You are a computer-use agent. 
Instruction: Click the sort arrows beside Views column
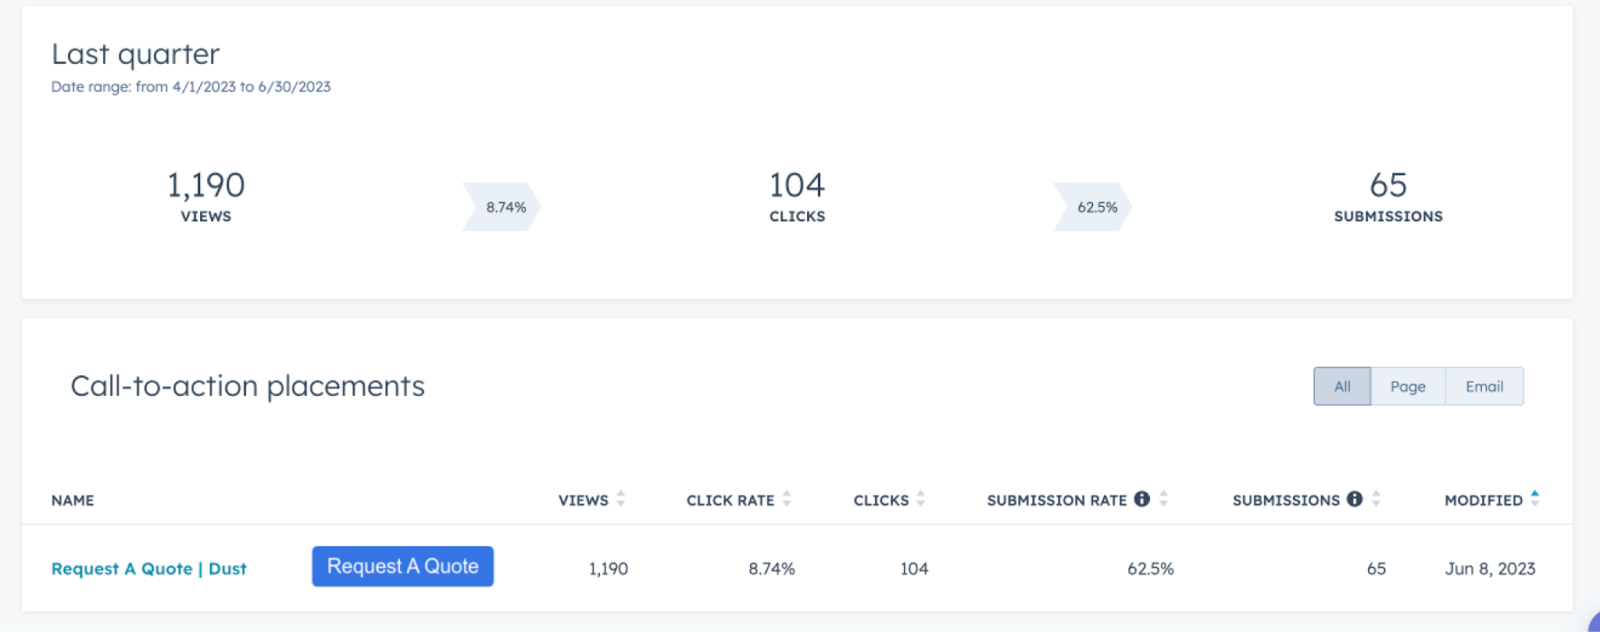[x=621, y=499]
